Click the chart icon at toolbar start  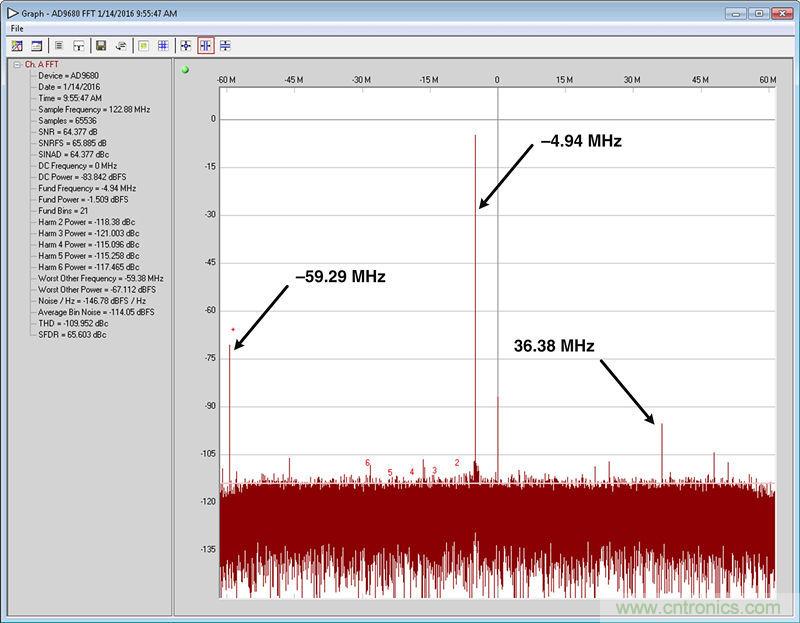pyautogui.click(x=16, y=46)
